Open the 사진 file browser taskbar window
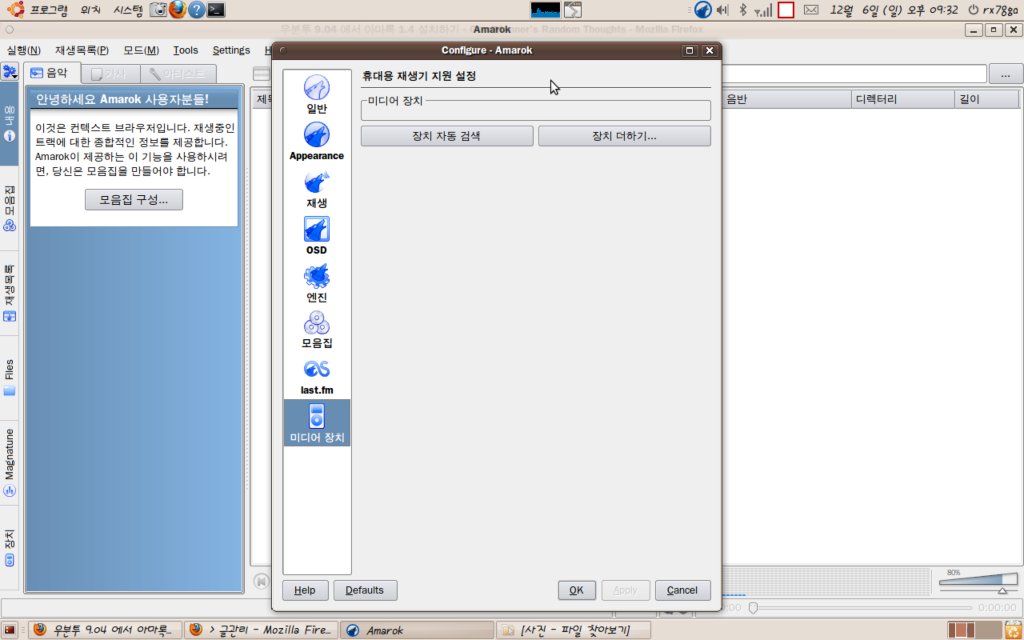Image resolution: width=1024 pixels, height=640 pixels. click(573, 630)
